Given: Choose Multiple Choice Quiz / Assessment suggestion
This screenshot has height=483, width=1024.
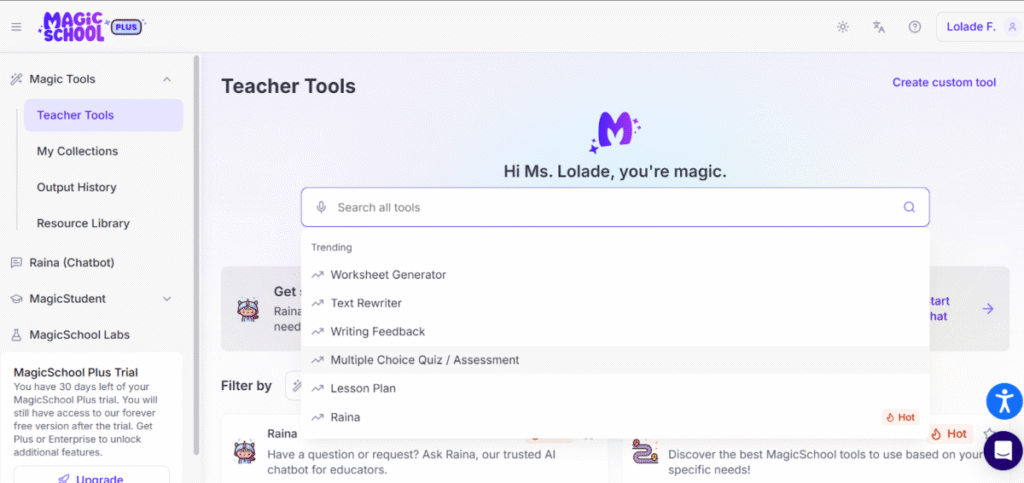Looking at the screenshot, I should tap(424, 360).
